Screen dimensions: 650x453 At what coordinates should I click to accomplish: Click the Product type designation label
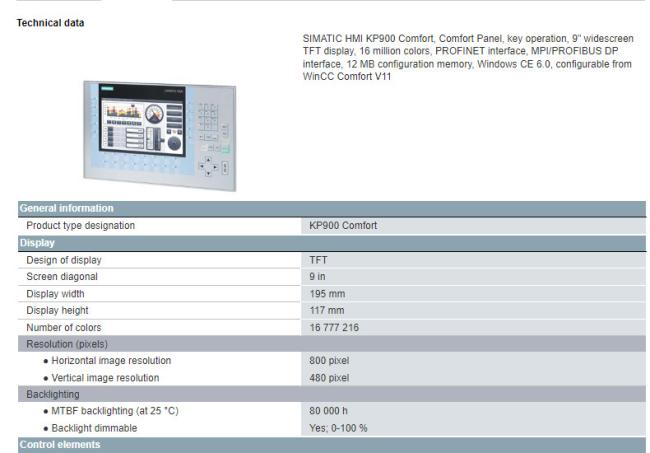(81, 225)
